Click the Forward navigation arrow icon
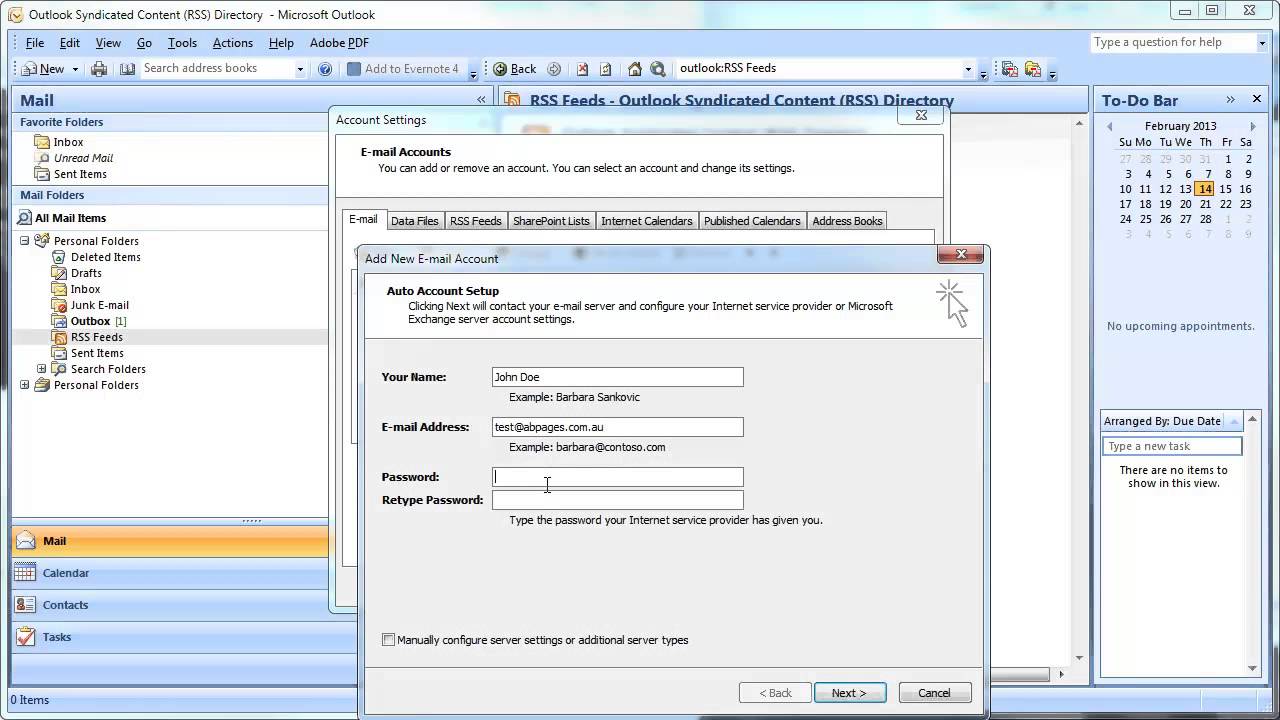Screen dimensions: 1280x720 pyautogui.click(x=554, y=69)
